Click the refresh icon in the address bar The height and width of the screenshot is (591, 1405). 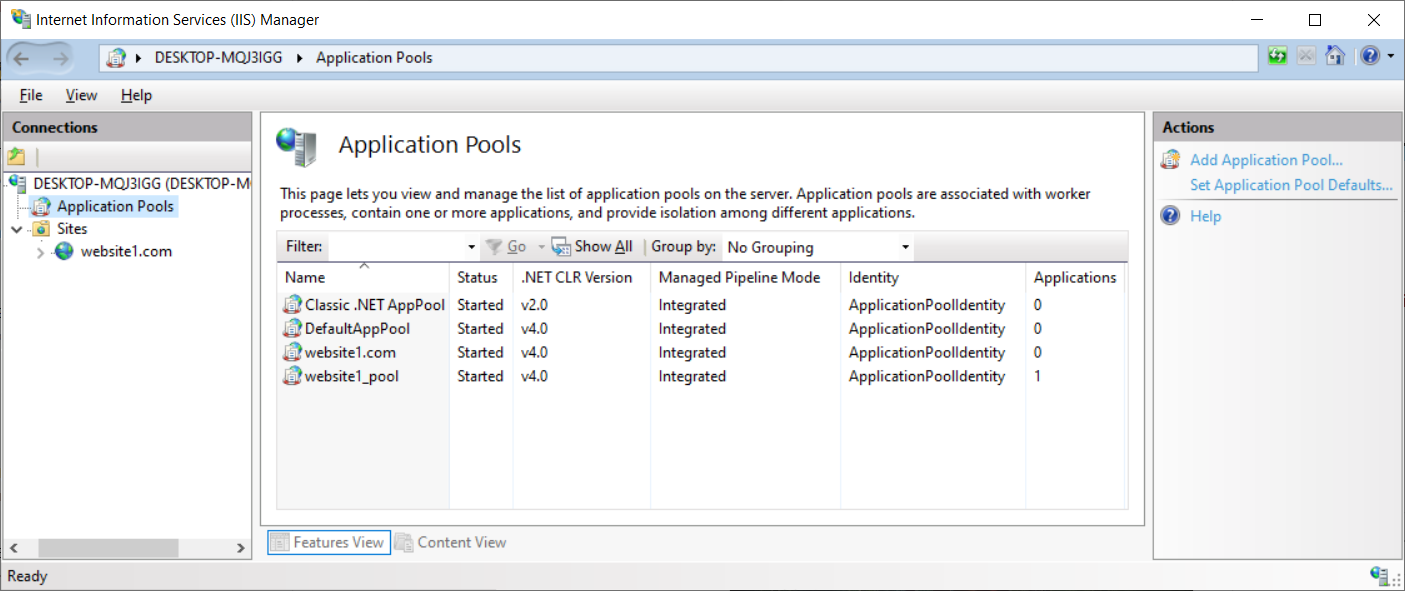point(1277,56)
